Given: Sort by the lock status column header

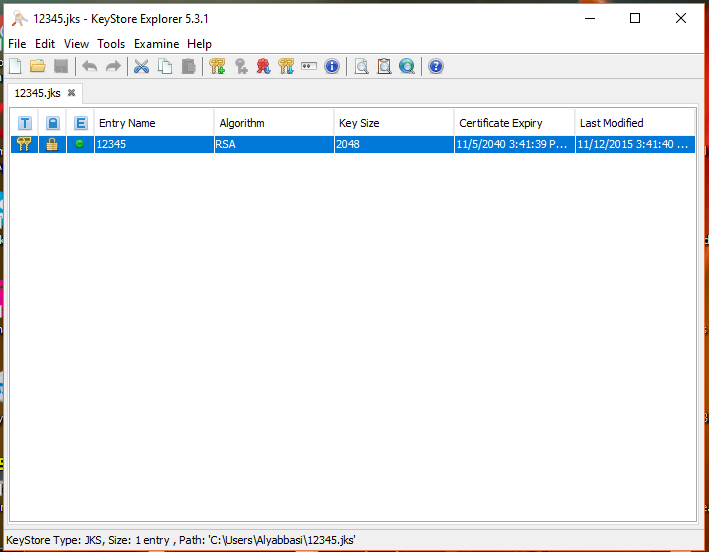Looking at the screenshot, I should 52,123.
